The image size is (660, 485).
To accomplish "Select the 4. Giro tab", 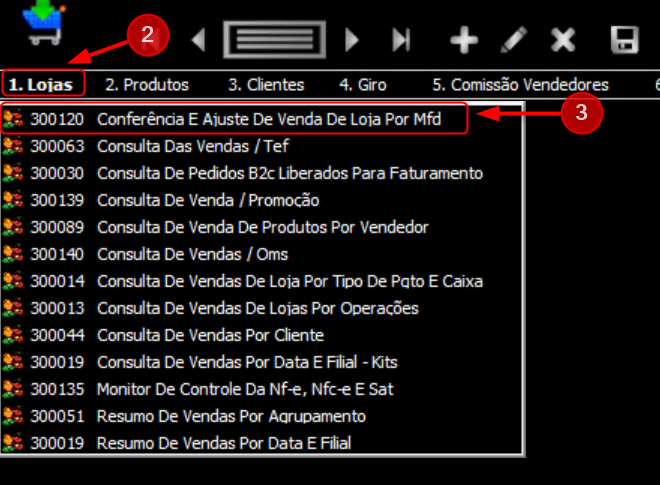I will point(363,85).
